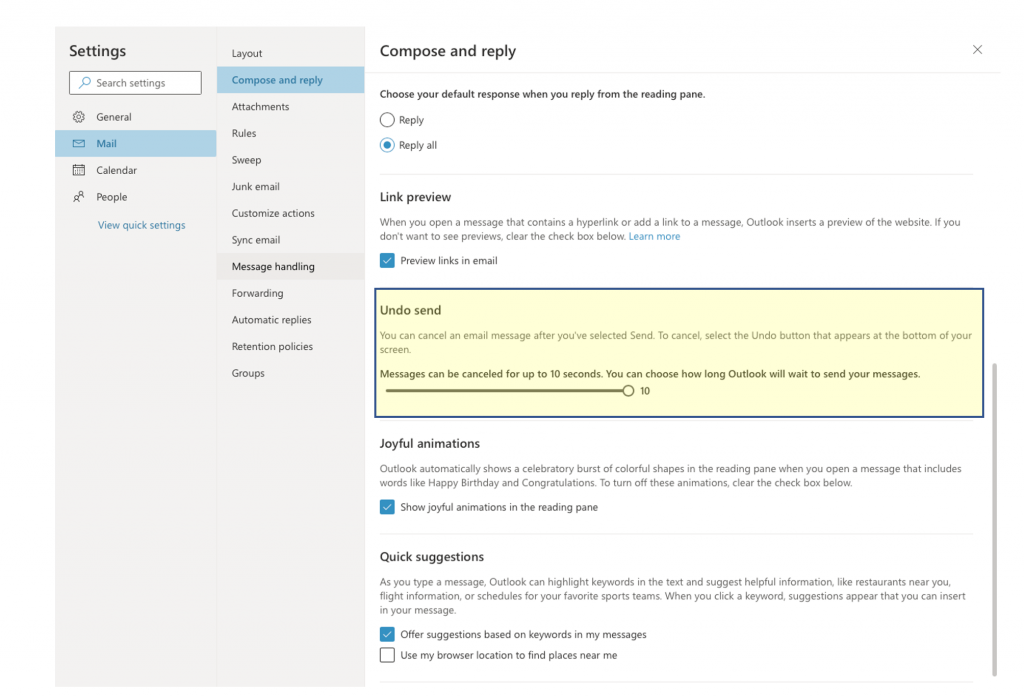The image size is (1024, 696).
Task: Uncheck Show joyful animations in the reading pane
Action: (x=387, y=507)
